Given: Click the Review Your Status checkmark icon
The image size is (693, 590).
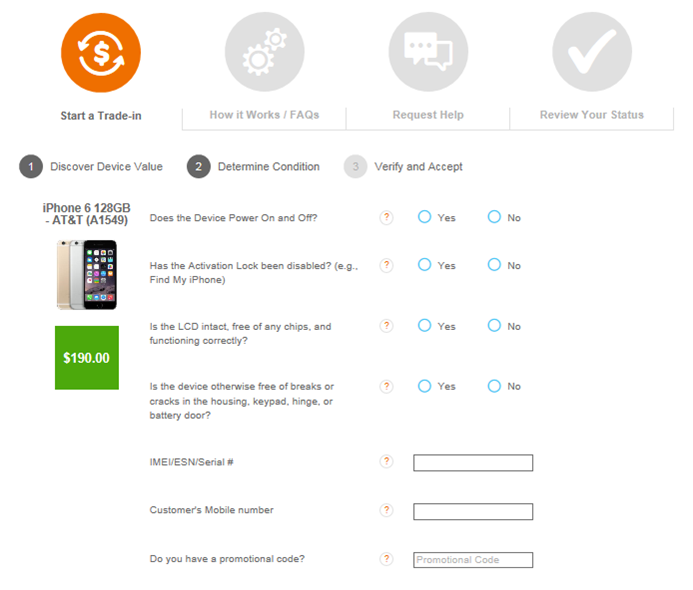Looking at the screenshot, I should pyautogui.click(x=592, y=52).
